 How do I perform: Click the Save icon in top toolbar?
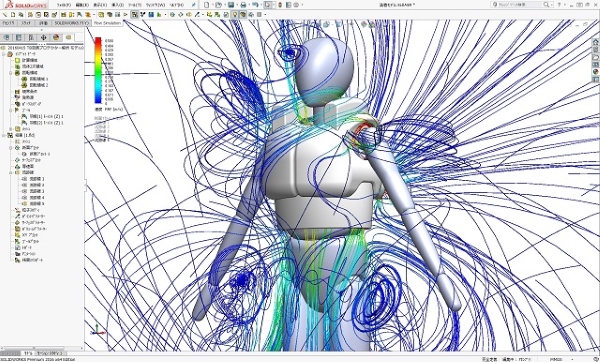231,5
